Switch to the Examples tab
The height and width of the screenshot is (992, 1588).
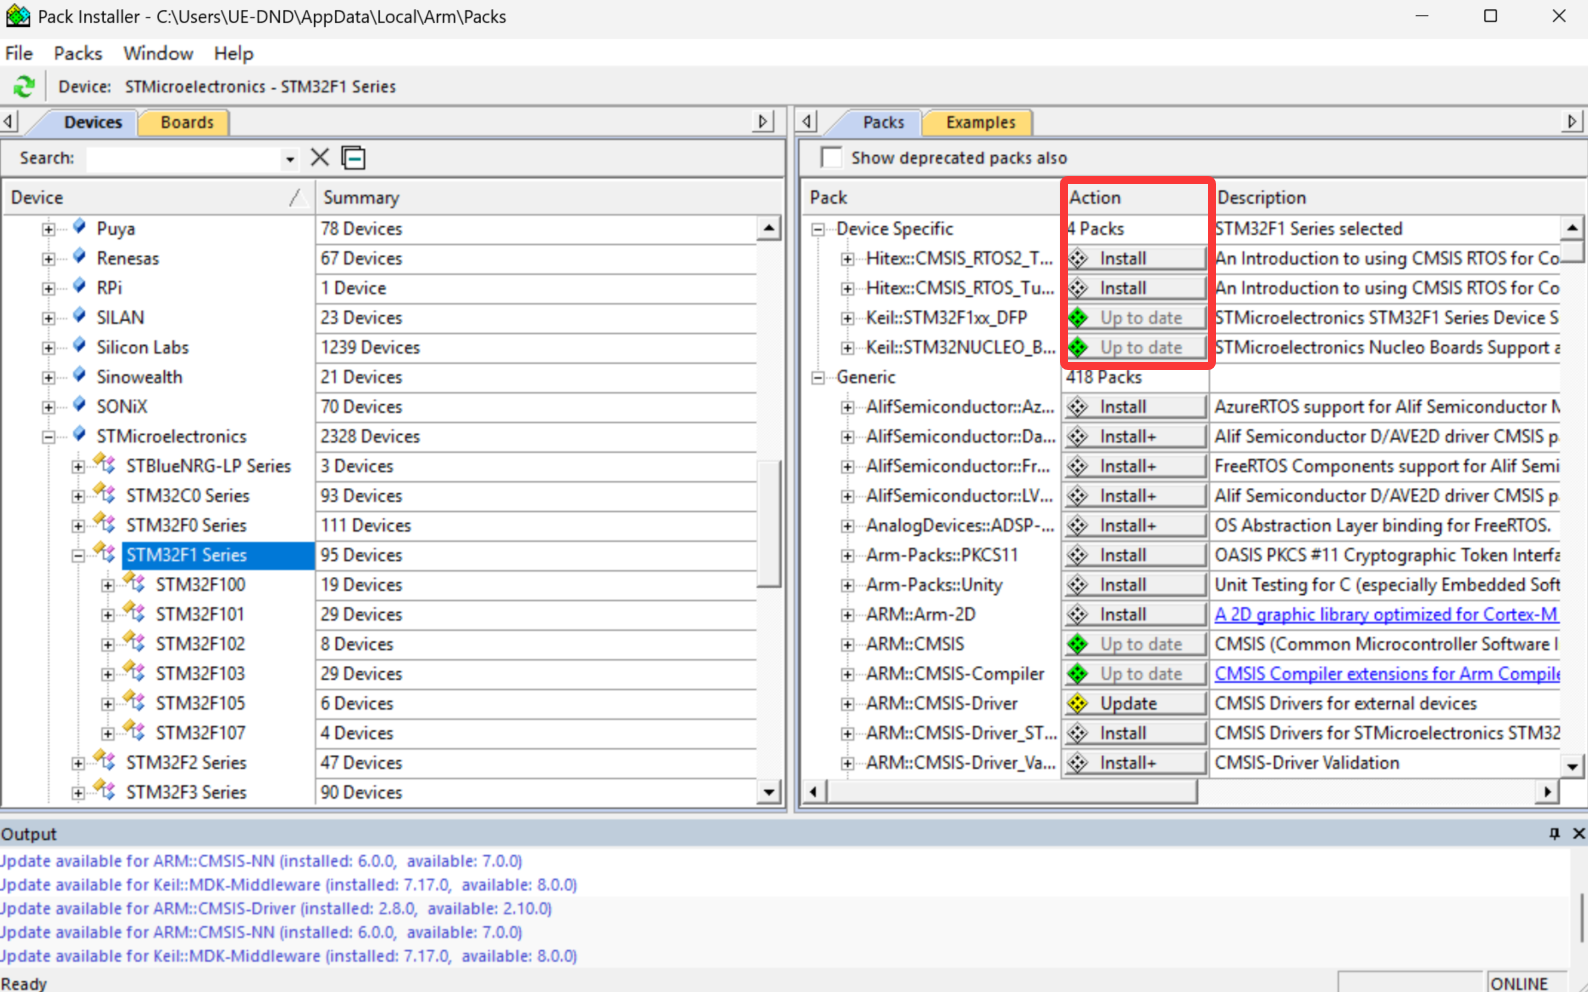tap(980, 122)
